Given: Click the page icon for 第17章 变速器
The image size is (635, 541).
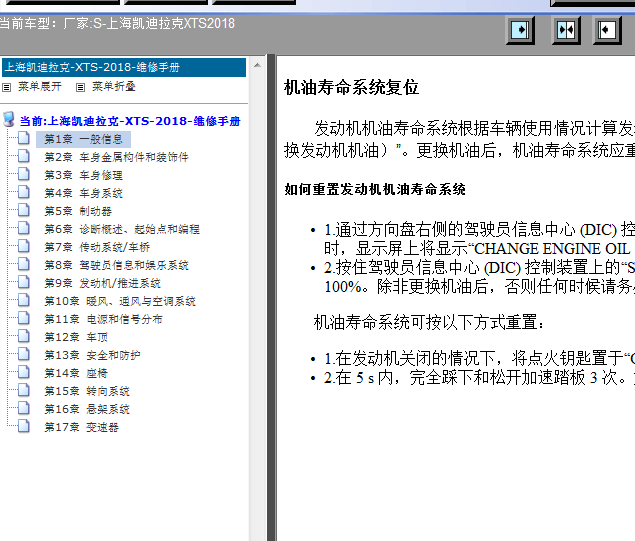Looking at the screenshot, I should click(x=24, y=426).
